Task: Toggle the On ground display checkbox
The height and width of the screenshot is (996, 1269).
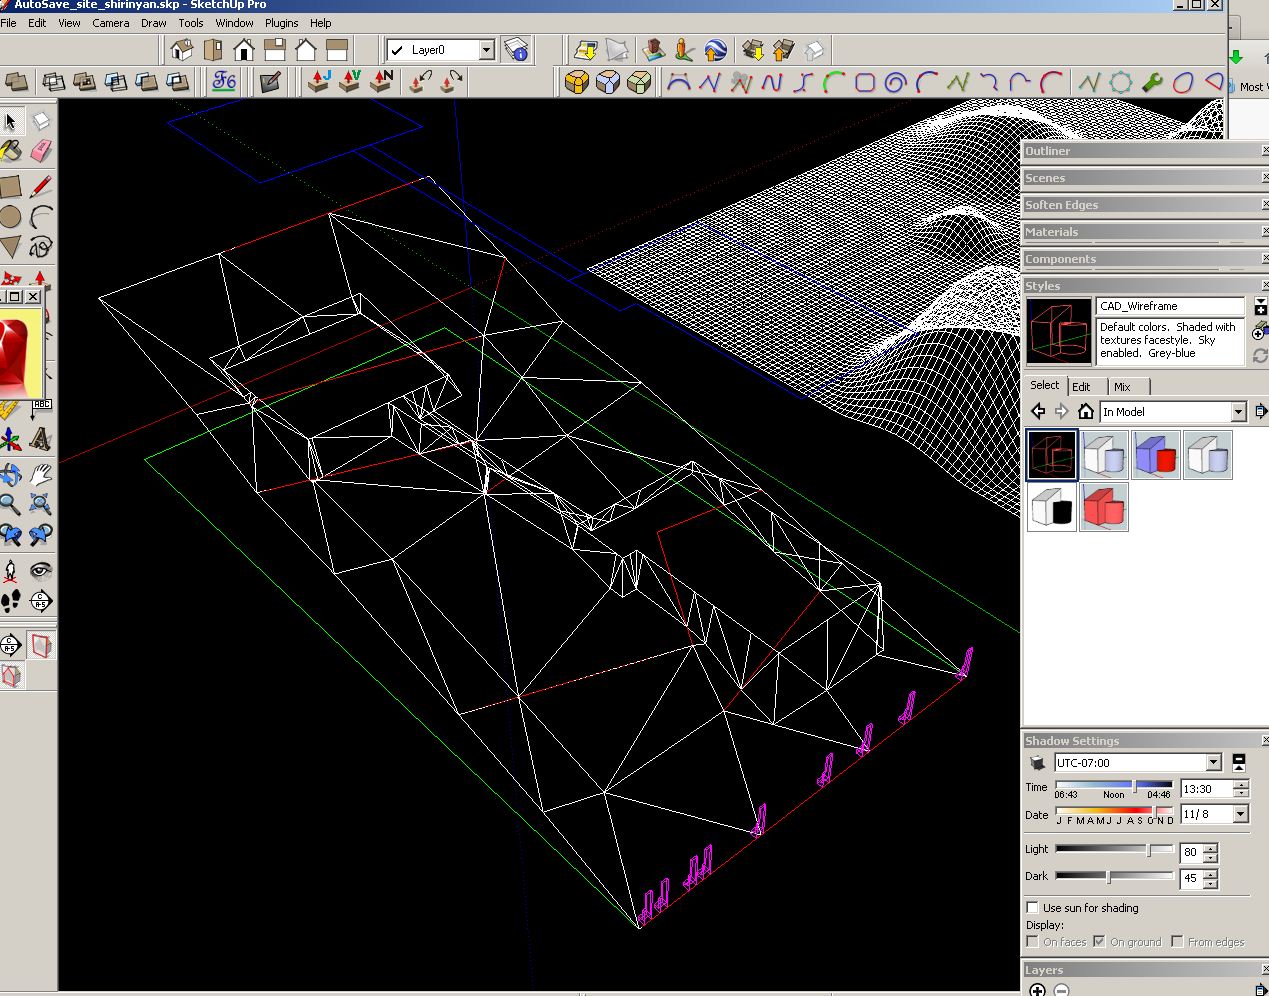Action: 1099,942
